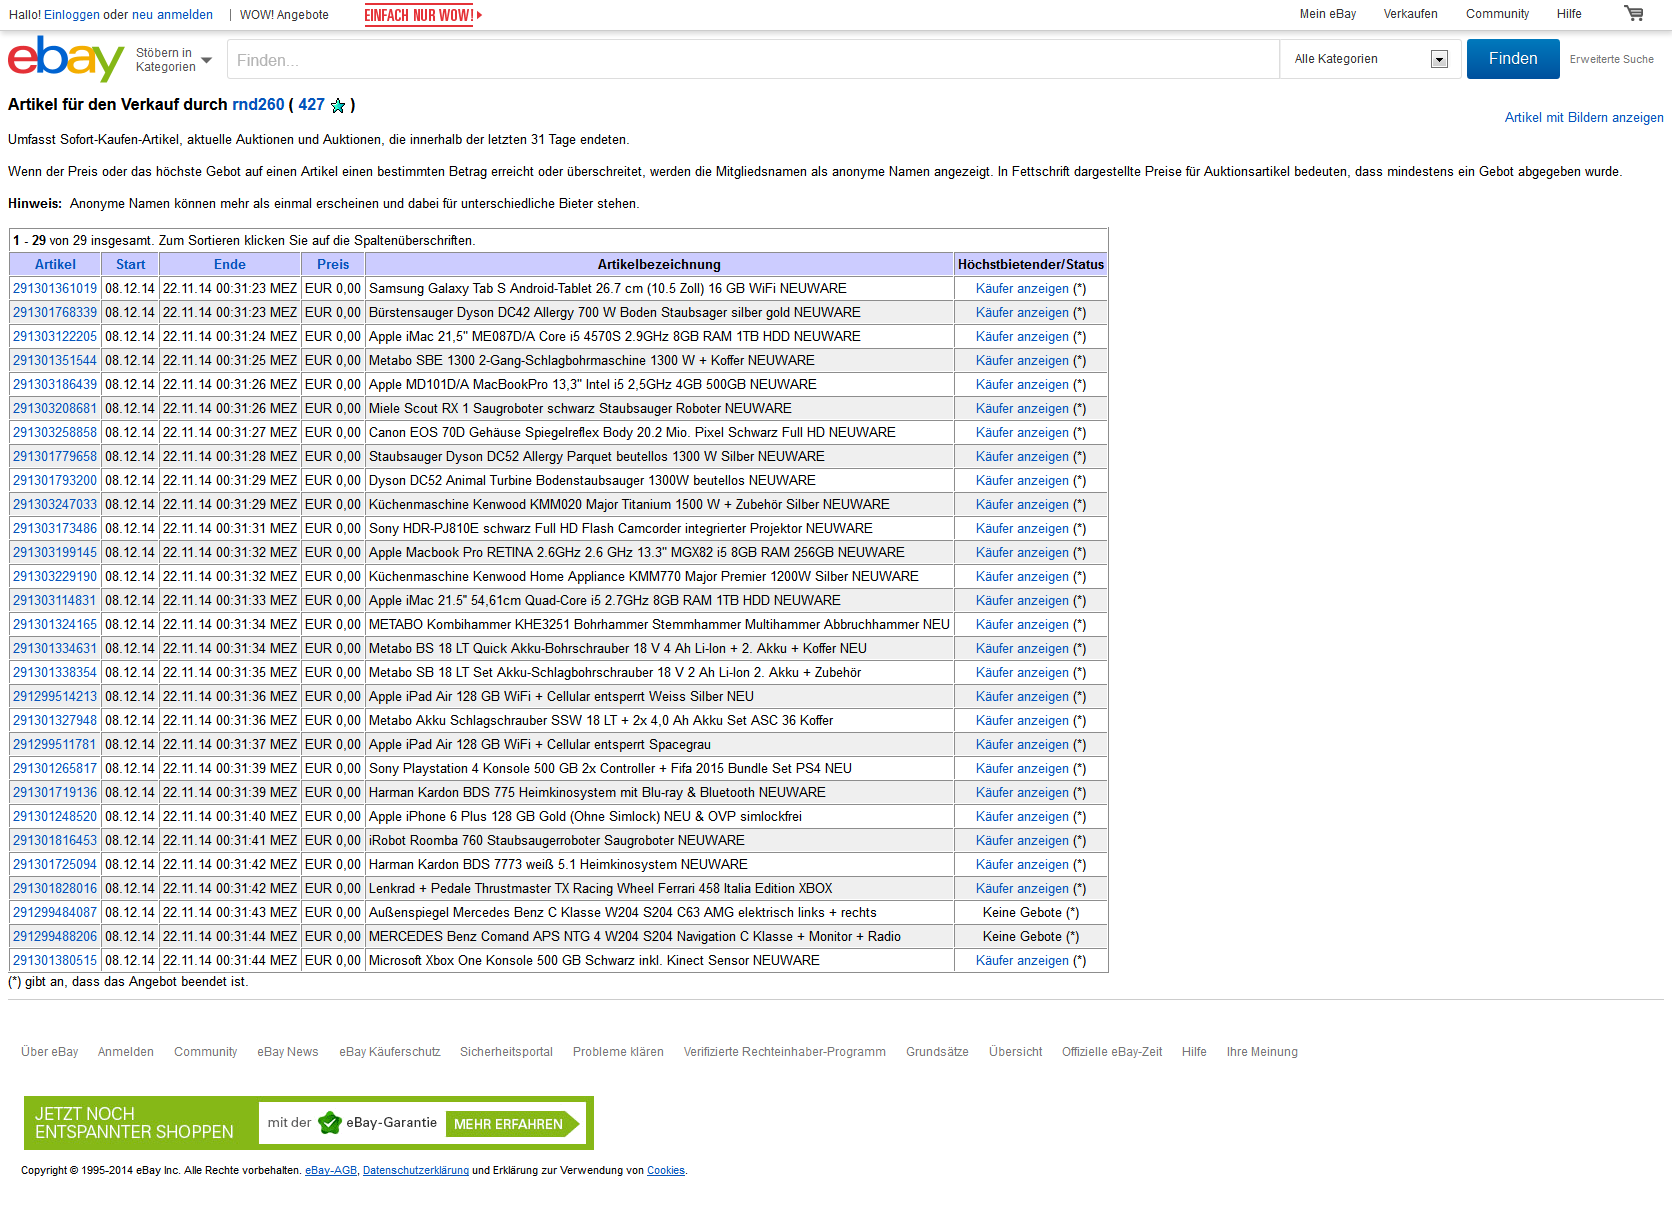This screenshot has height=1228, width=1672.
Task: Click MEHR ERFAHREN button in green banner
Action: 513,1124
